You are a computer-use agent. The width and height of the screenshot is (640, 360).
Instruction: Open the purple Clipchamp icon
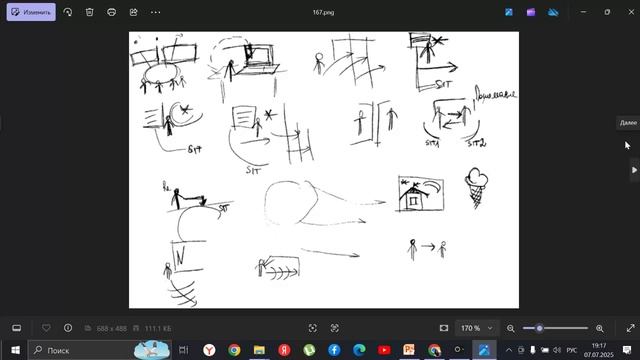531,12
